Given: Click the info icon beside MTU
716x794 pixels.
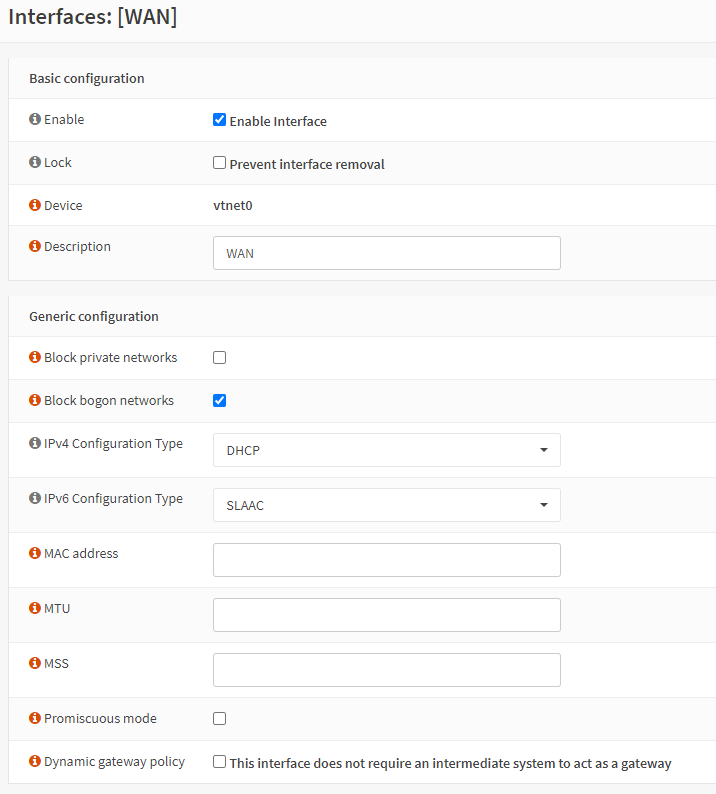Looking at the screenshot, I should (x=35, y=609).
